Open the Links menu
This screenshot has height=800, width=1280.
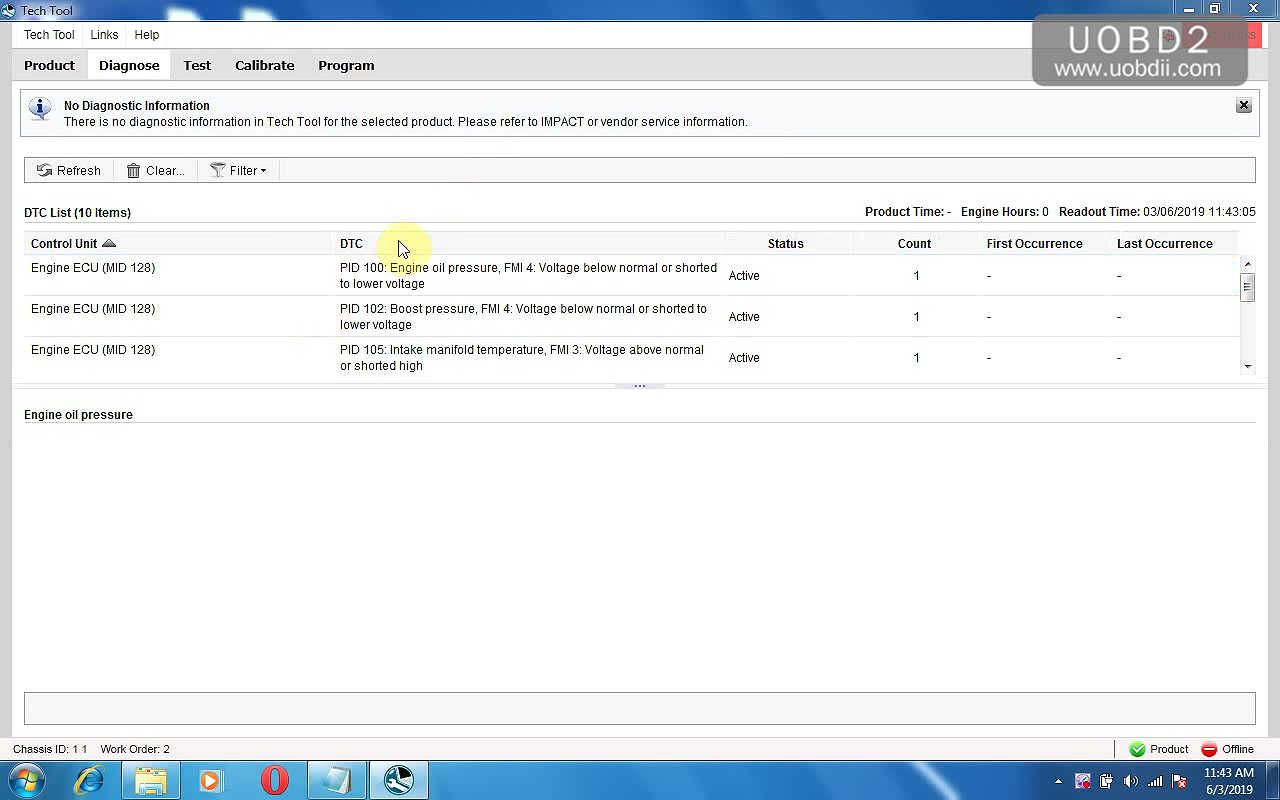pyautogui.click(x=104, y=34)
